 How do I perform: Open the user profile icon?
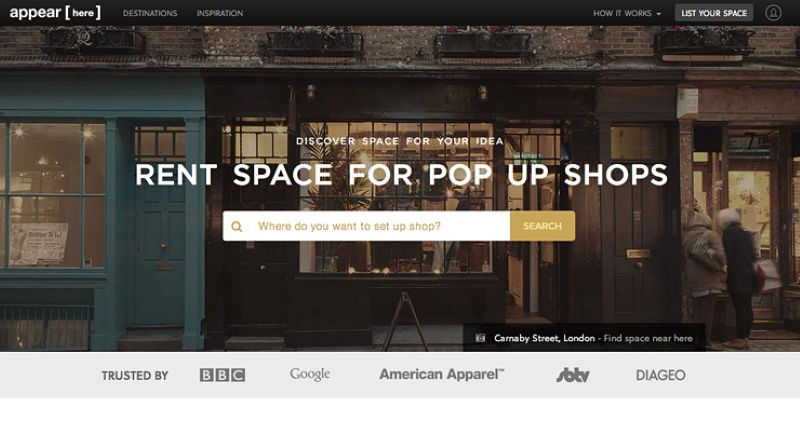point(773,13)
